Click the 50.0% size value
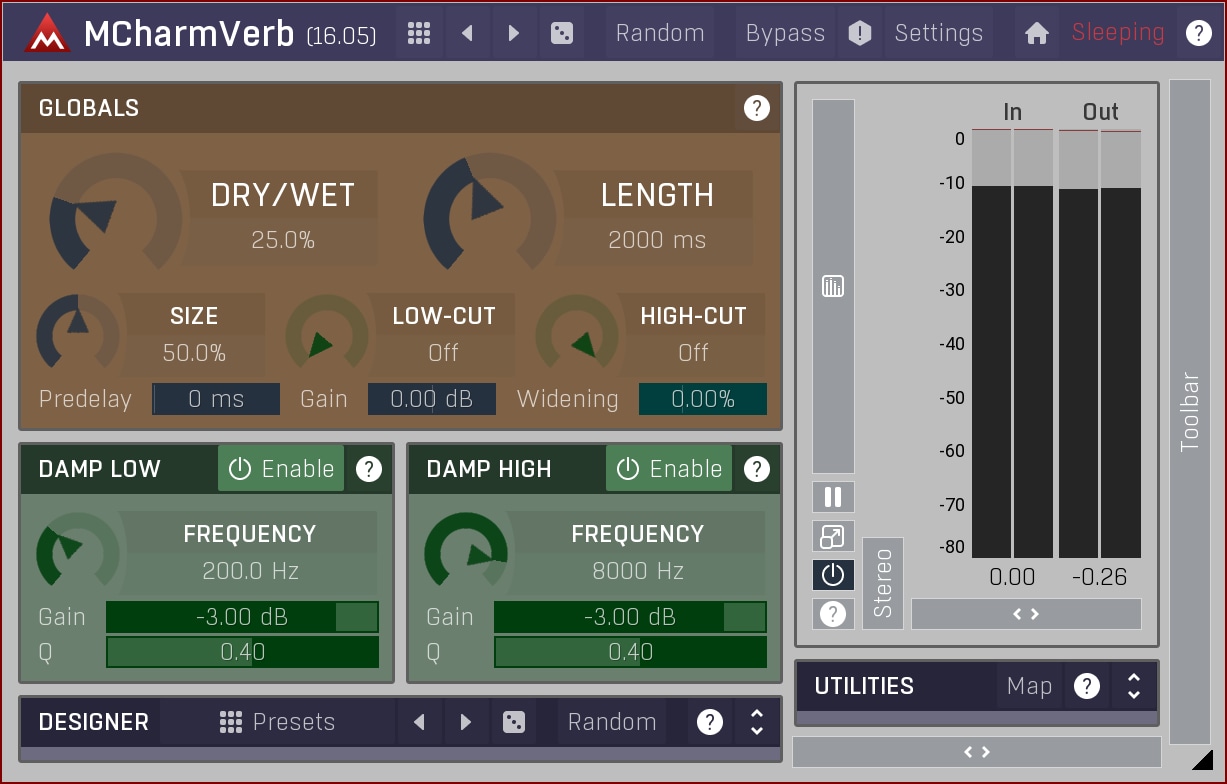This screenshot has height=784, width=1227. [194, 353]
